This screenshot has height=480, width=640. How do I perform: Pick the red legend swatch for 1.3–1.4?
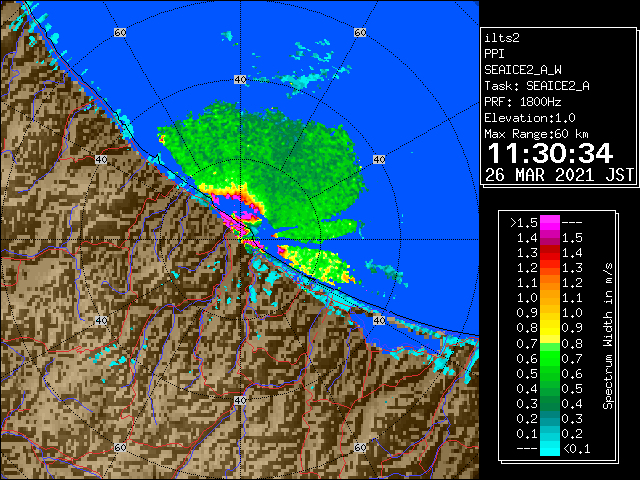550,253
